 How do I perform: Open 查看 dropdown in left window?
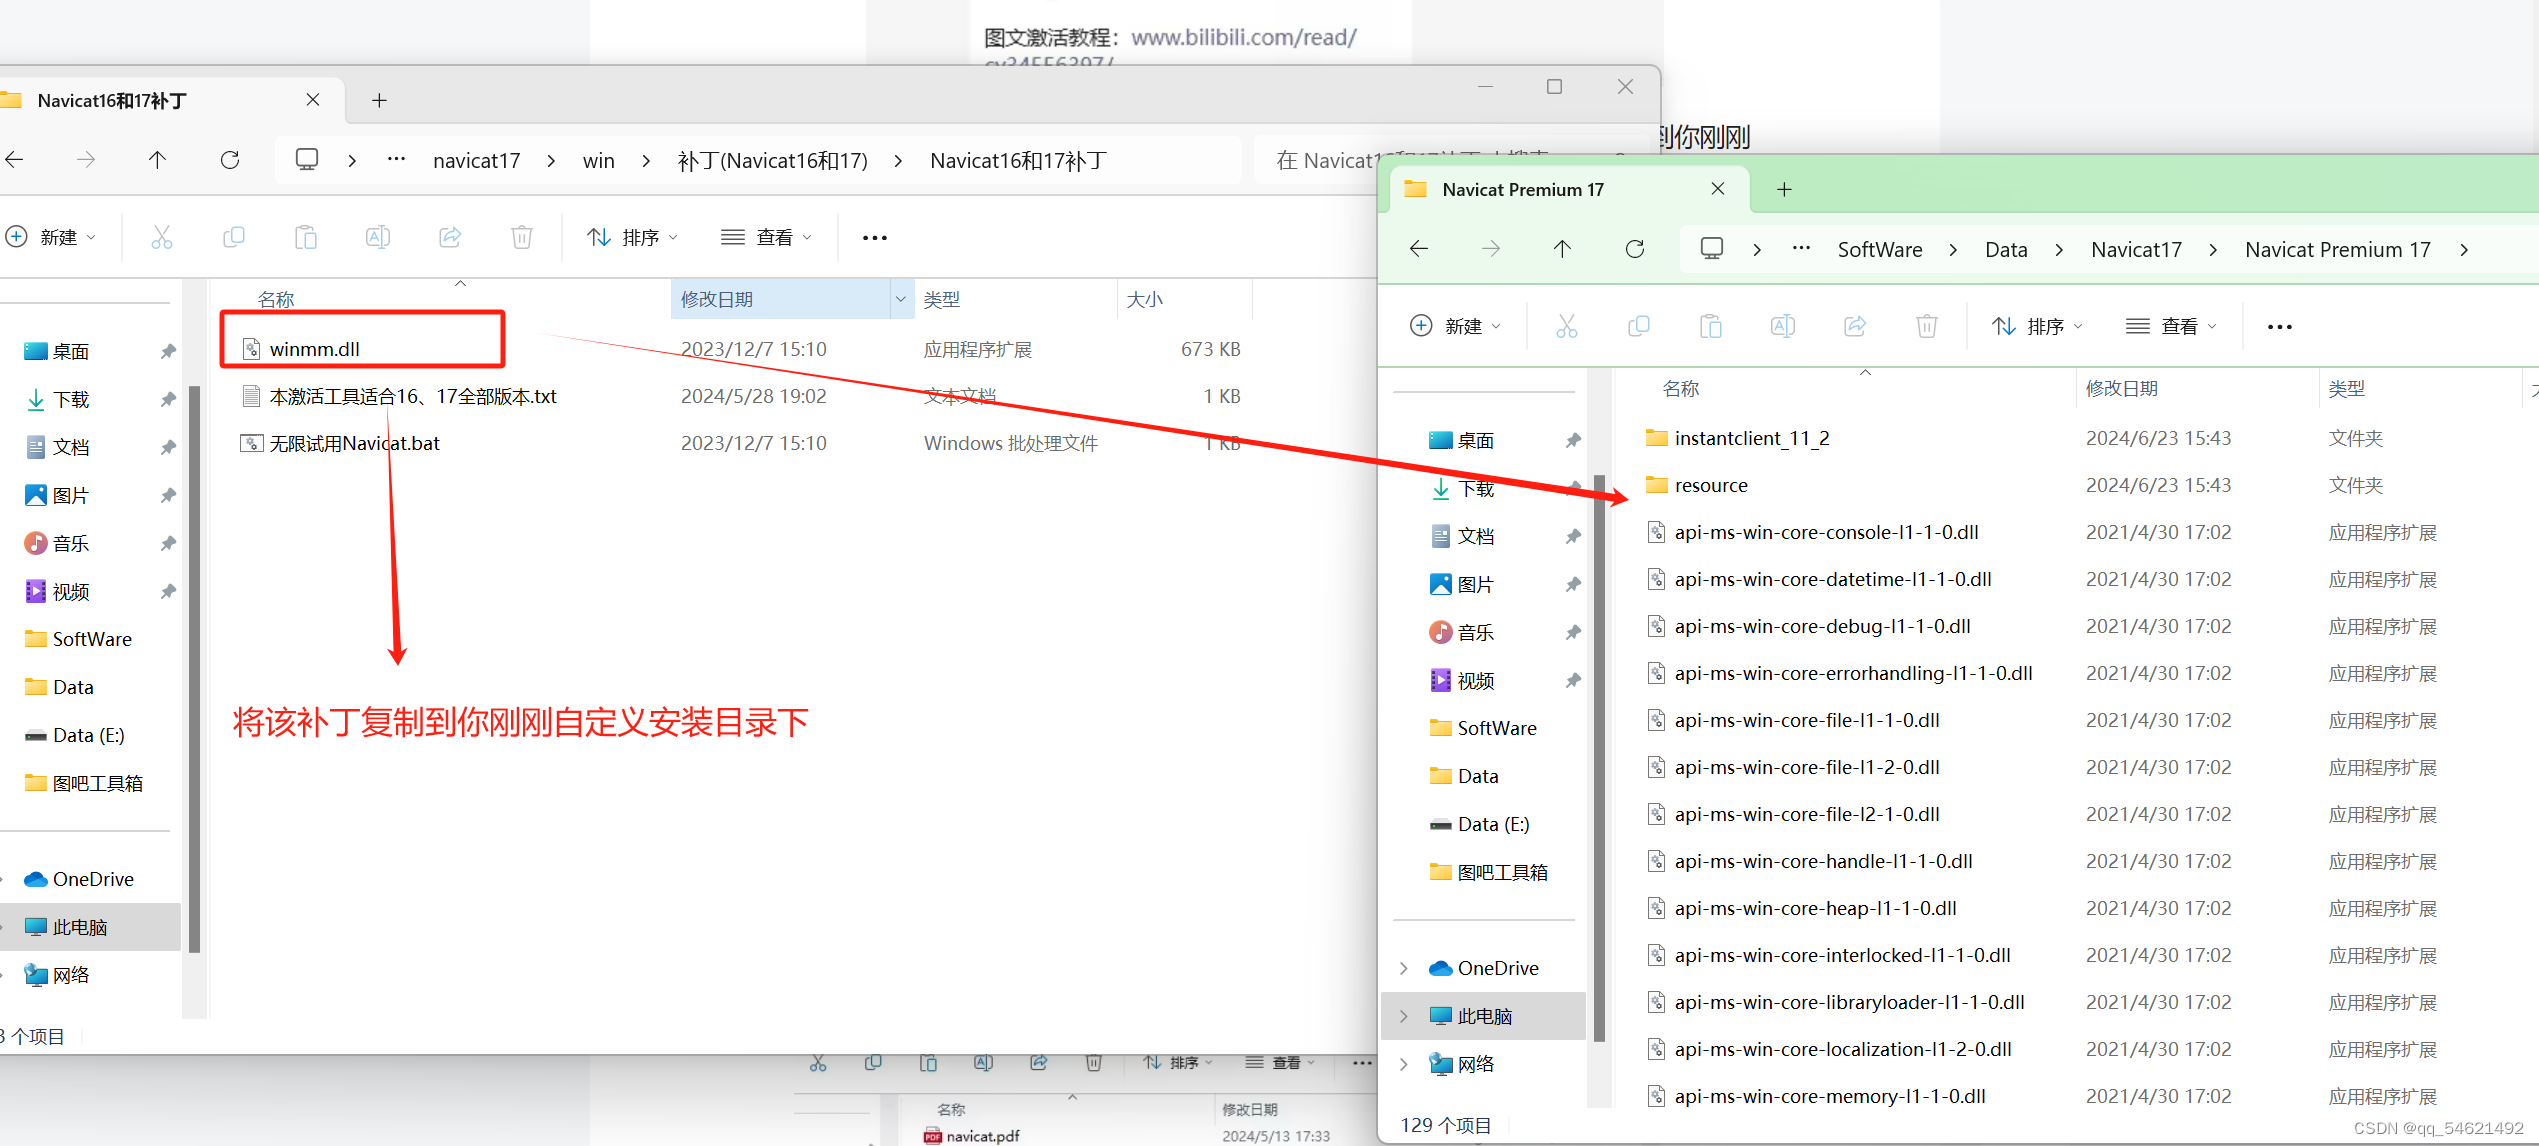click(767, 237)
